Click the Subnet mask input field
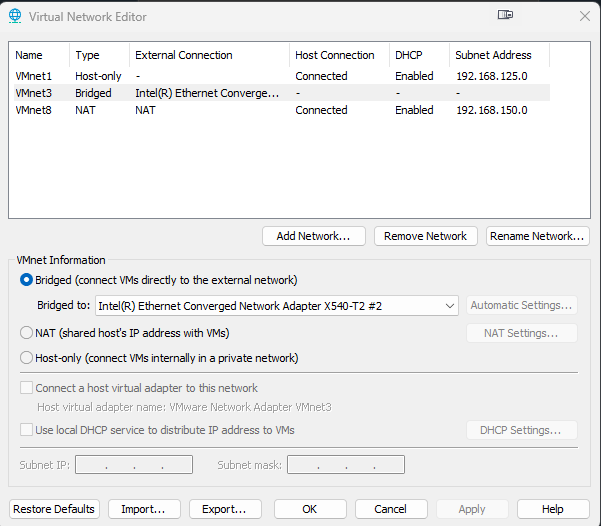 click(346, 464)
